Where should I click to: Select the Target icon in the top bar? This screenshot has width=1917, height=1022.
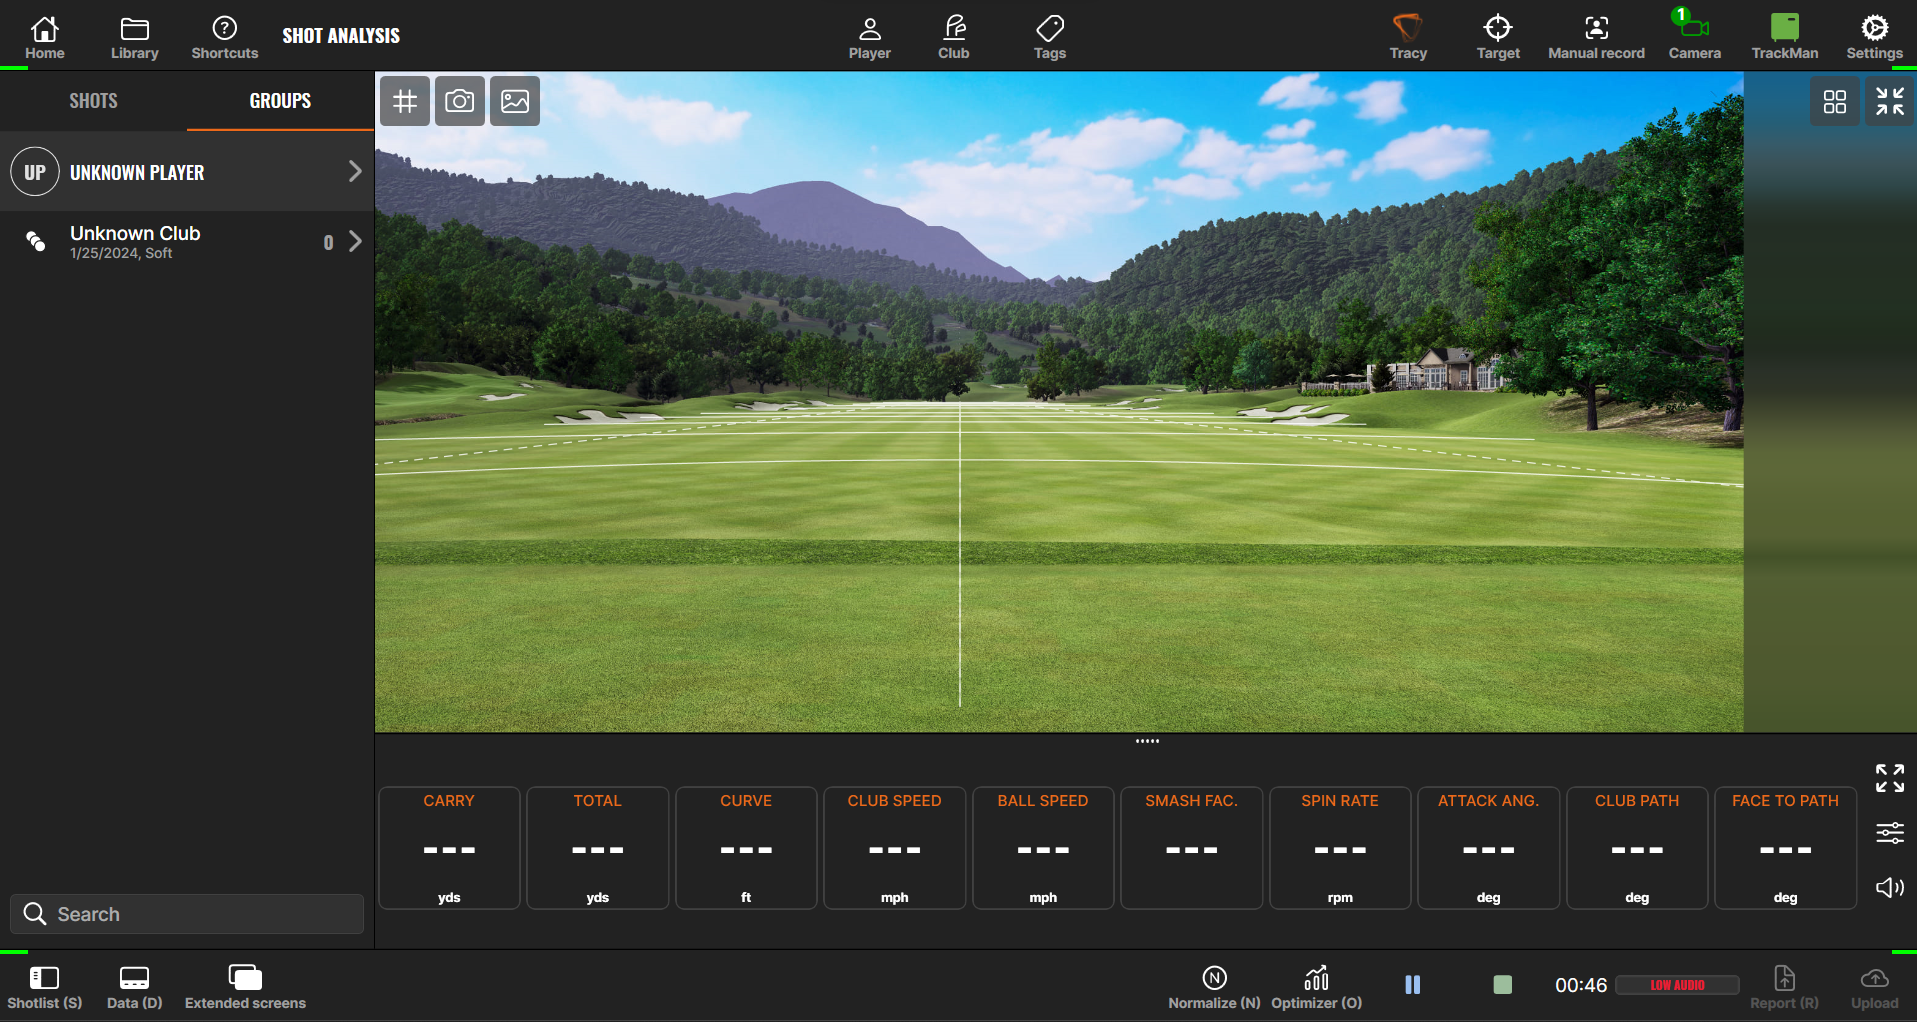1497,35
